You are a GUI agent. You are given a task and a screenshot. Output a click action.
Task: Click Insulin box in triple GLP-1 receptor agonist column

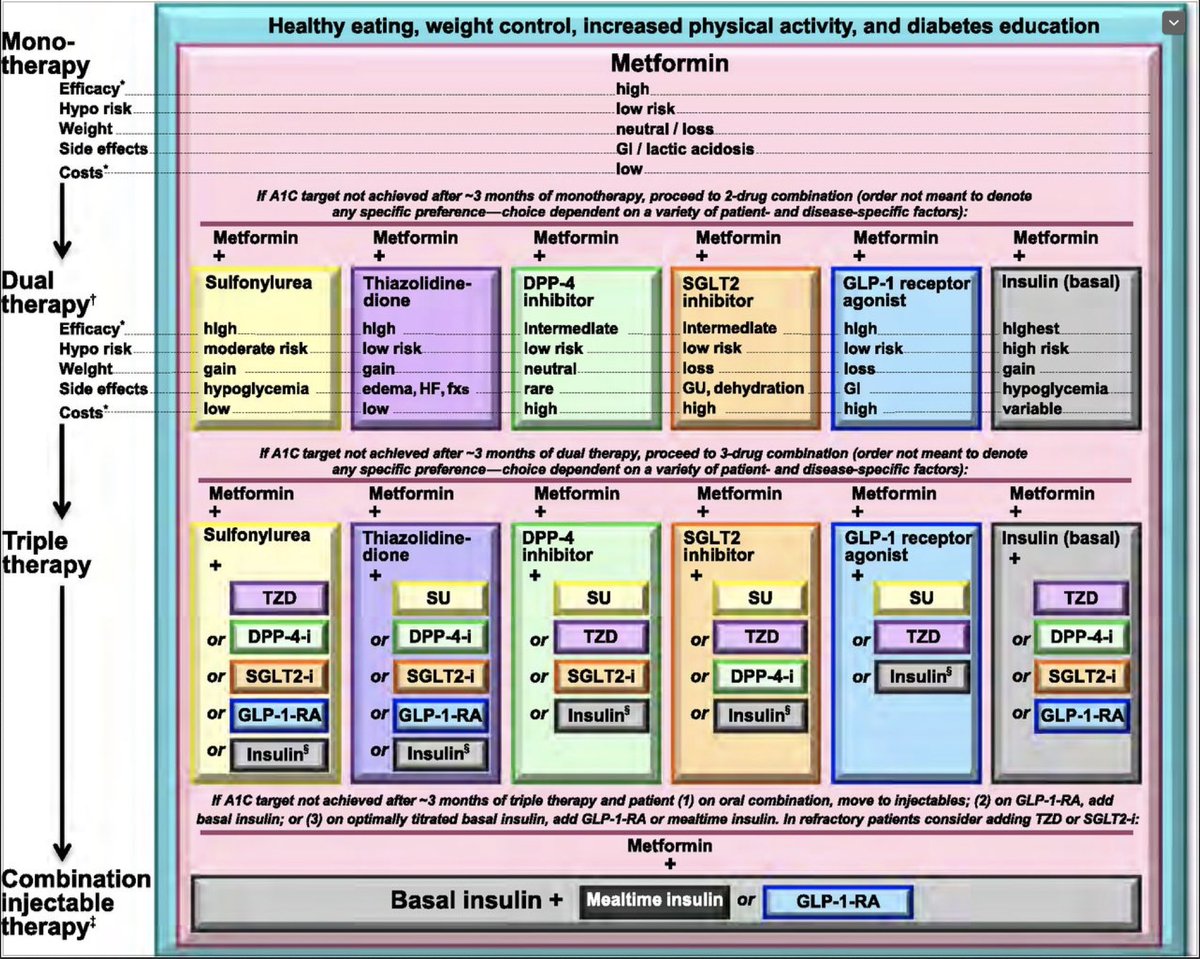coord(921,676)
